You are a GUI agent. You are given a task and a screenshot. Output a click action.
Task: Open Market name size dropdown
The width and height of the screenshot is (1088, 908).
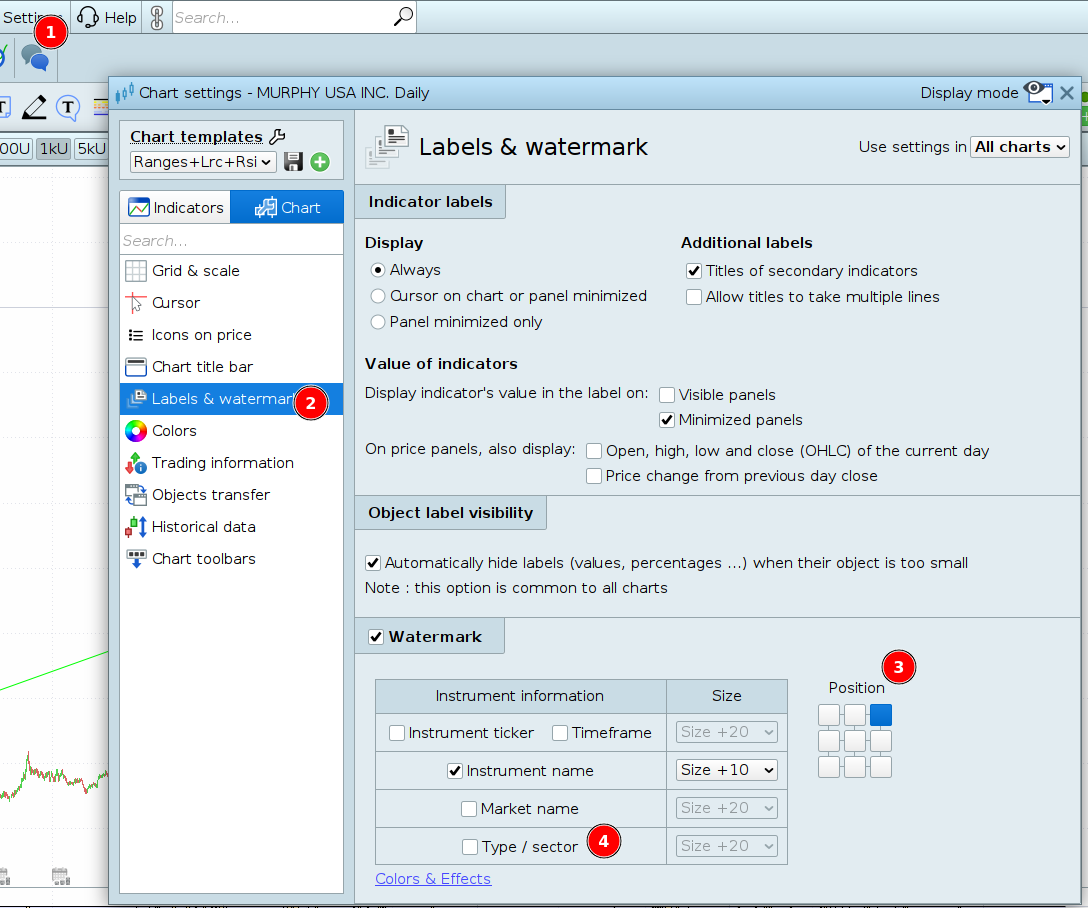pos(726,807)
